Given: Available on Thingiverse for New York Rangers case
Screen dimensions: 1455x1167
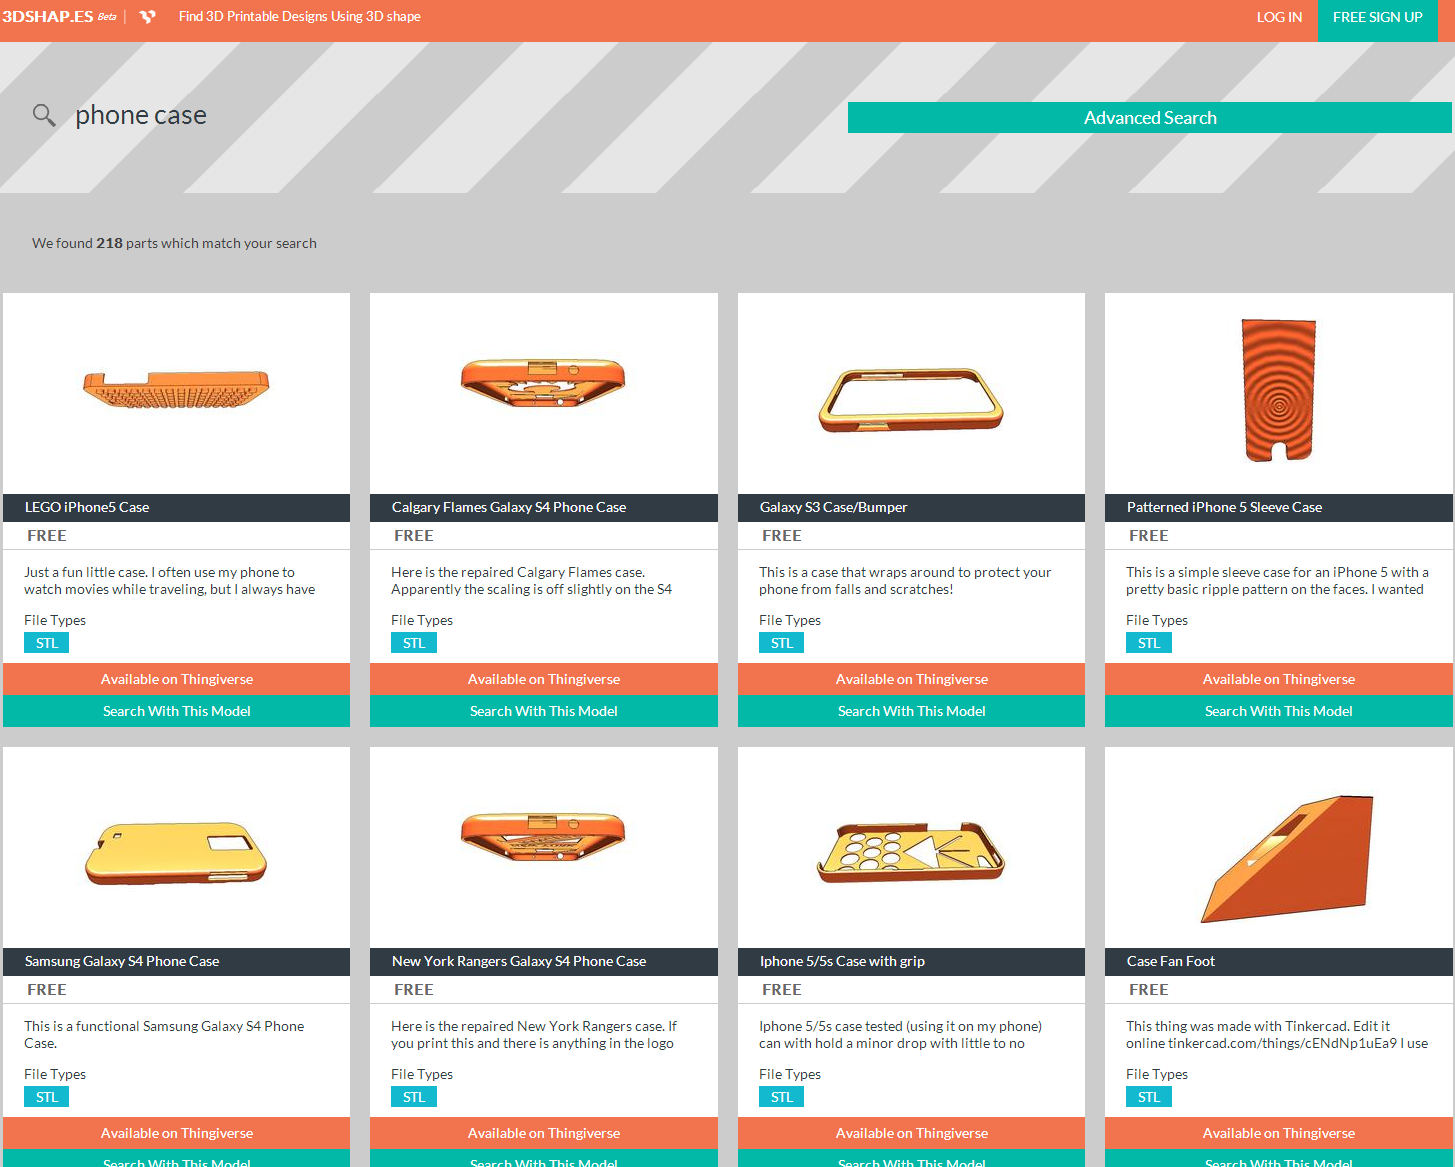Looking at the screenshot, I should (x=544, y=1133).
